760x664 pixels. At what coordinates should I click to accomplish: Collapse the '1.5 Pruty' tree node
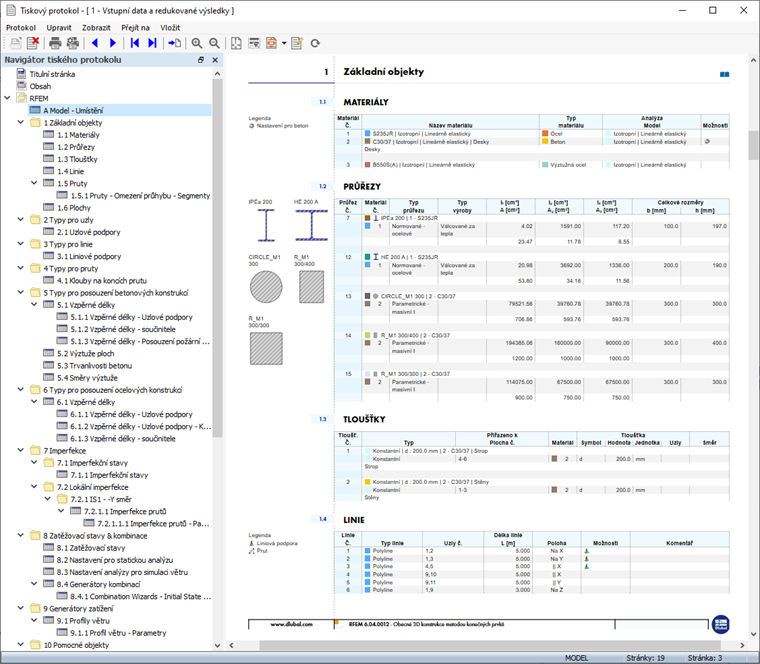pos(35,183)
